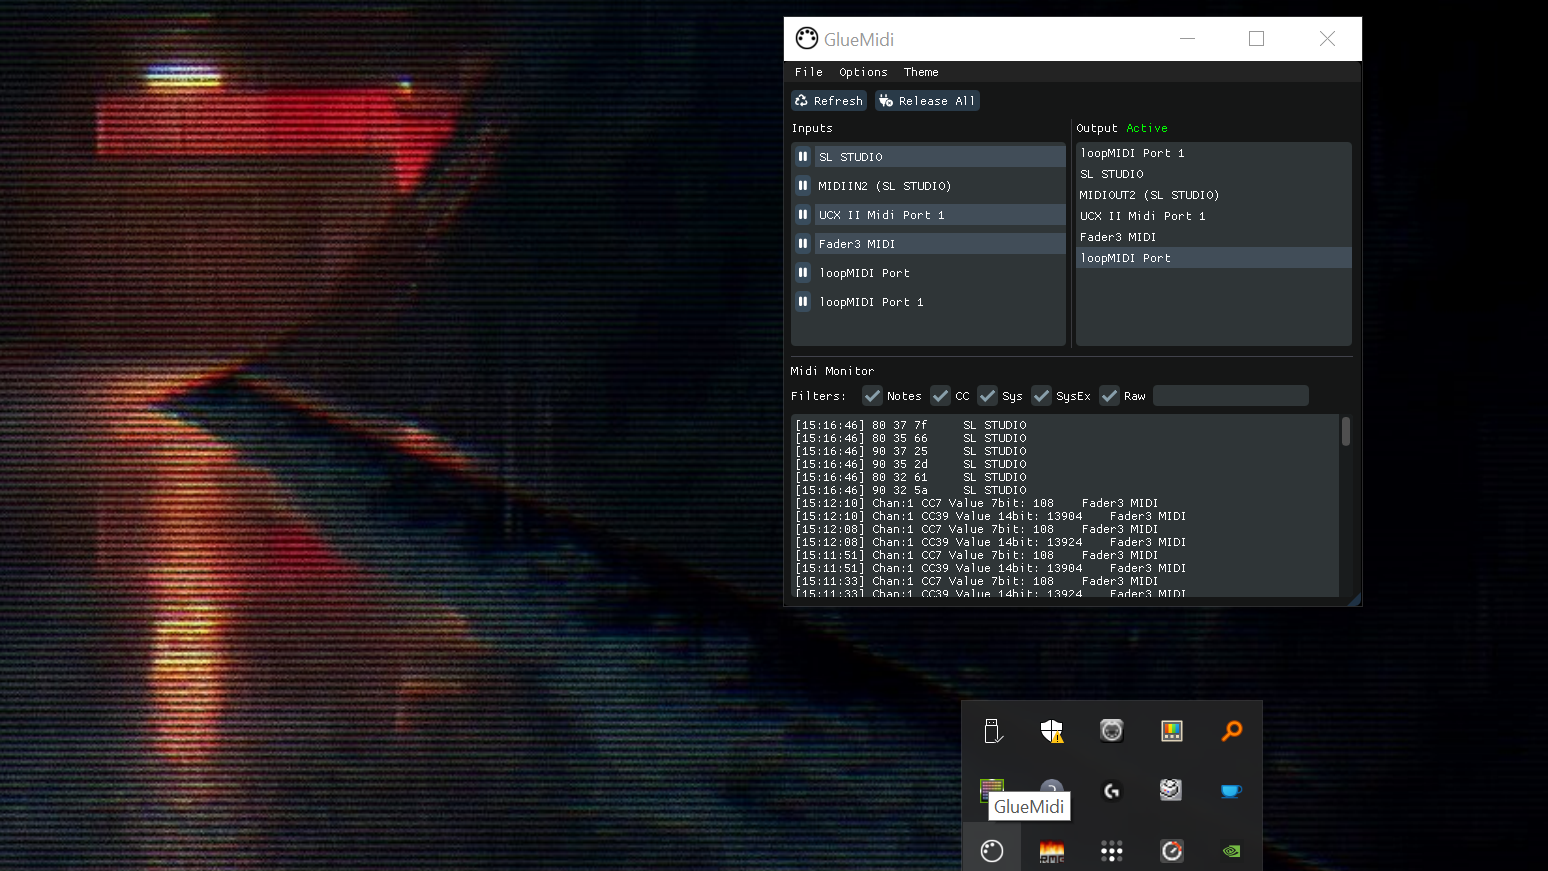This screenshot has height=871, width=1548.
Task: Pause the SL STUDIO input
Action: (x=803, y=157)
